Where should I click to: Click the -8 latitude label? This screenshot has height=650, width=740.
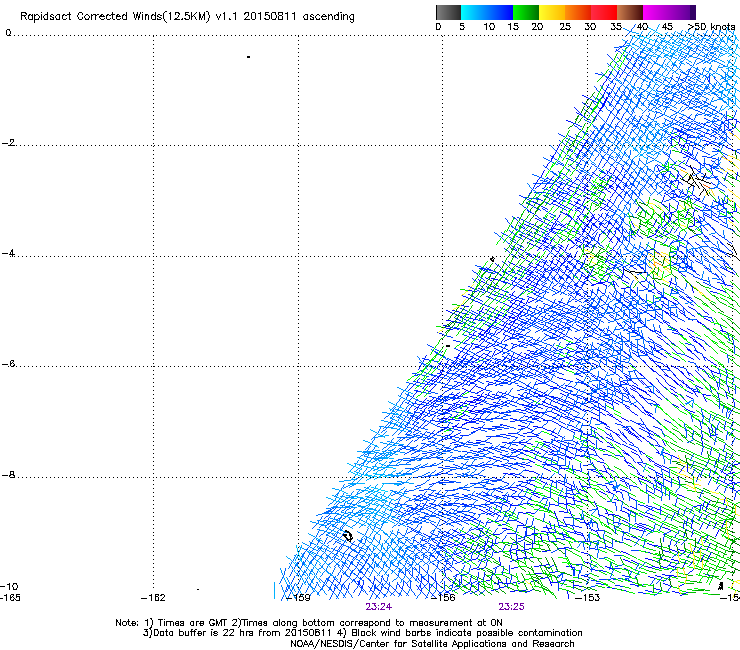coord(8,474)
